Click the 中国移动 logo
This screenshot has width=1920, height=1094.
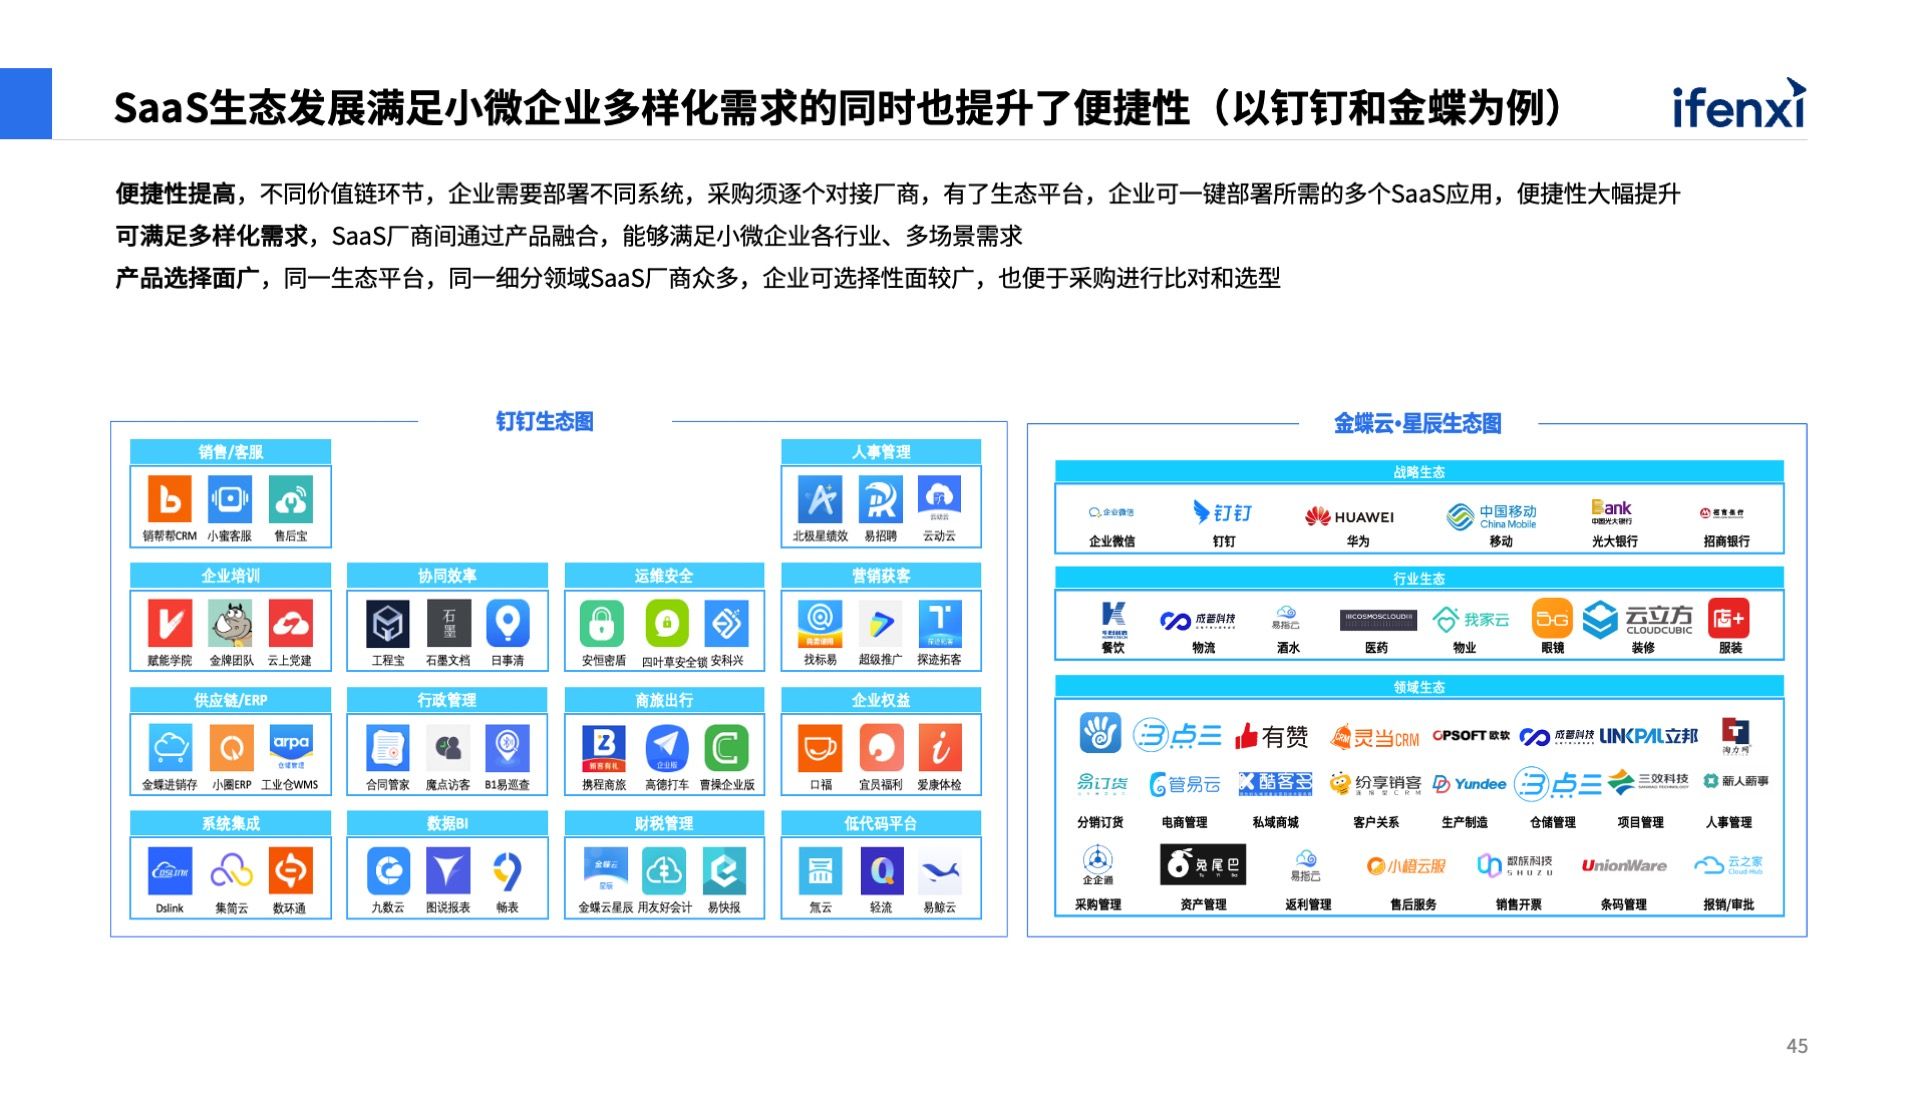click(1491, 516)
